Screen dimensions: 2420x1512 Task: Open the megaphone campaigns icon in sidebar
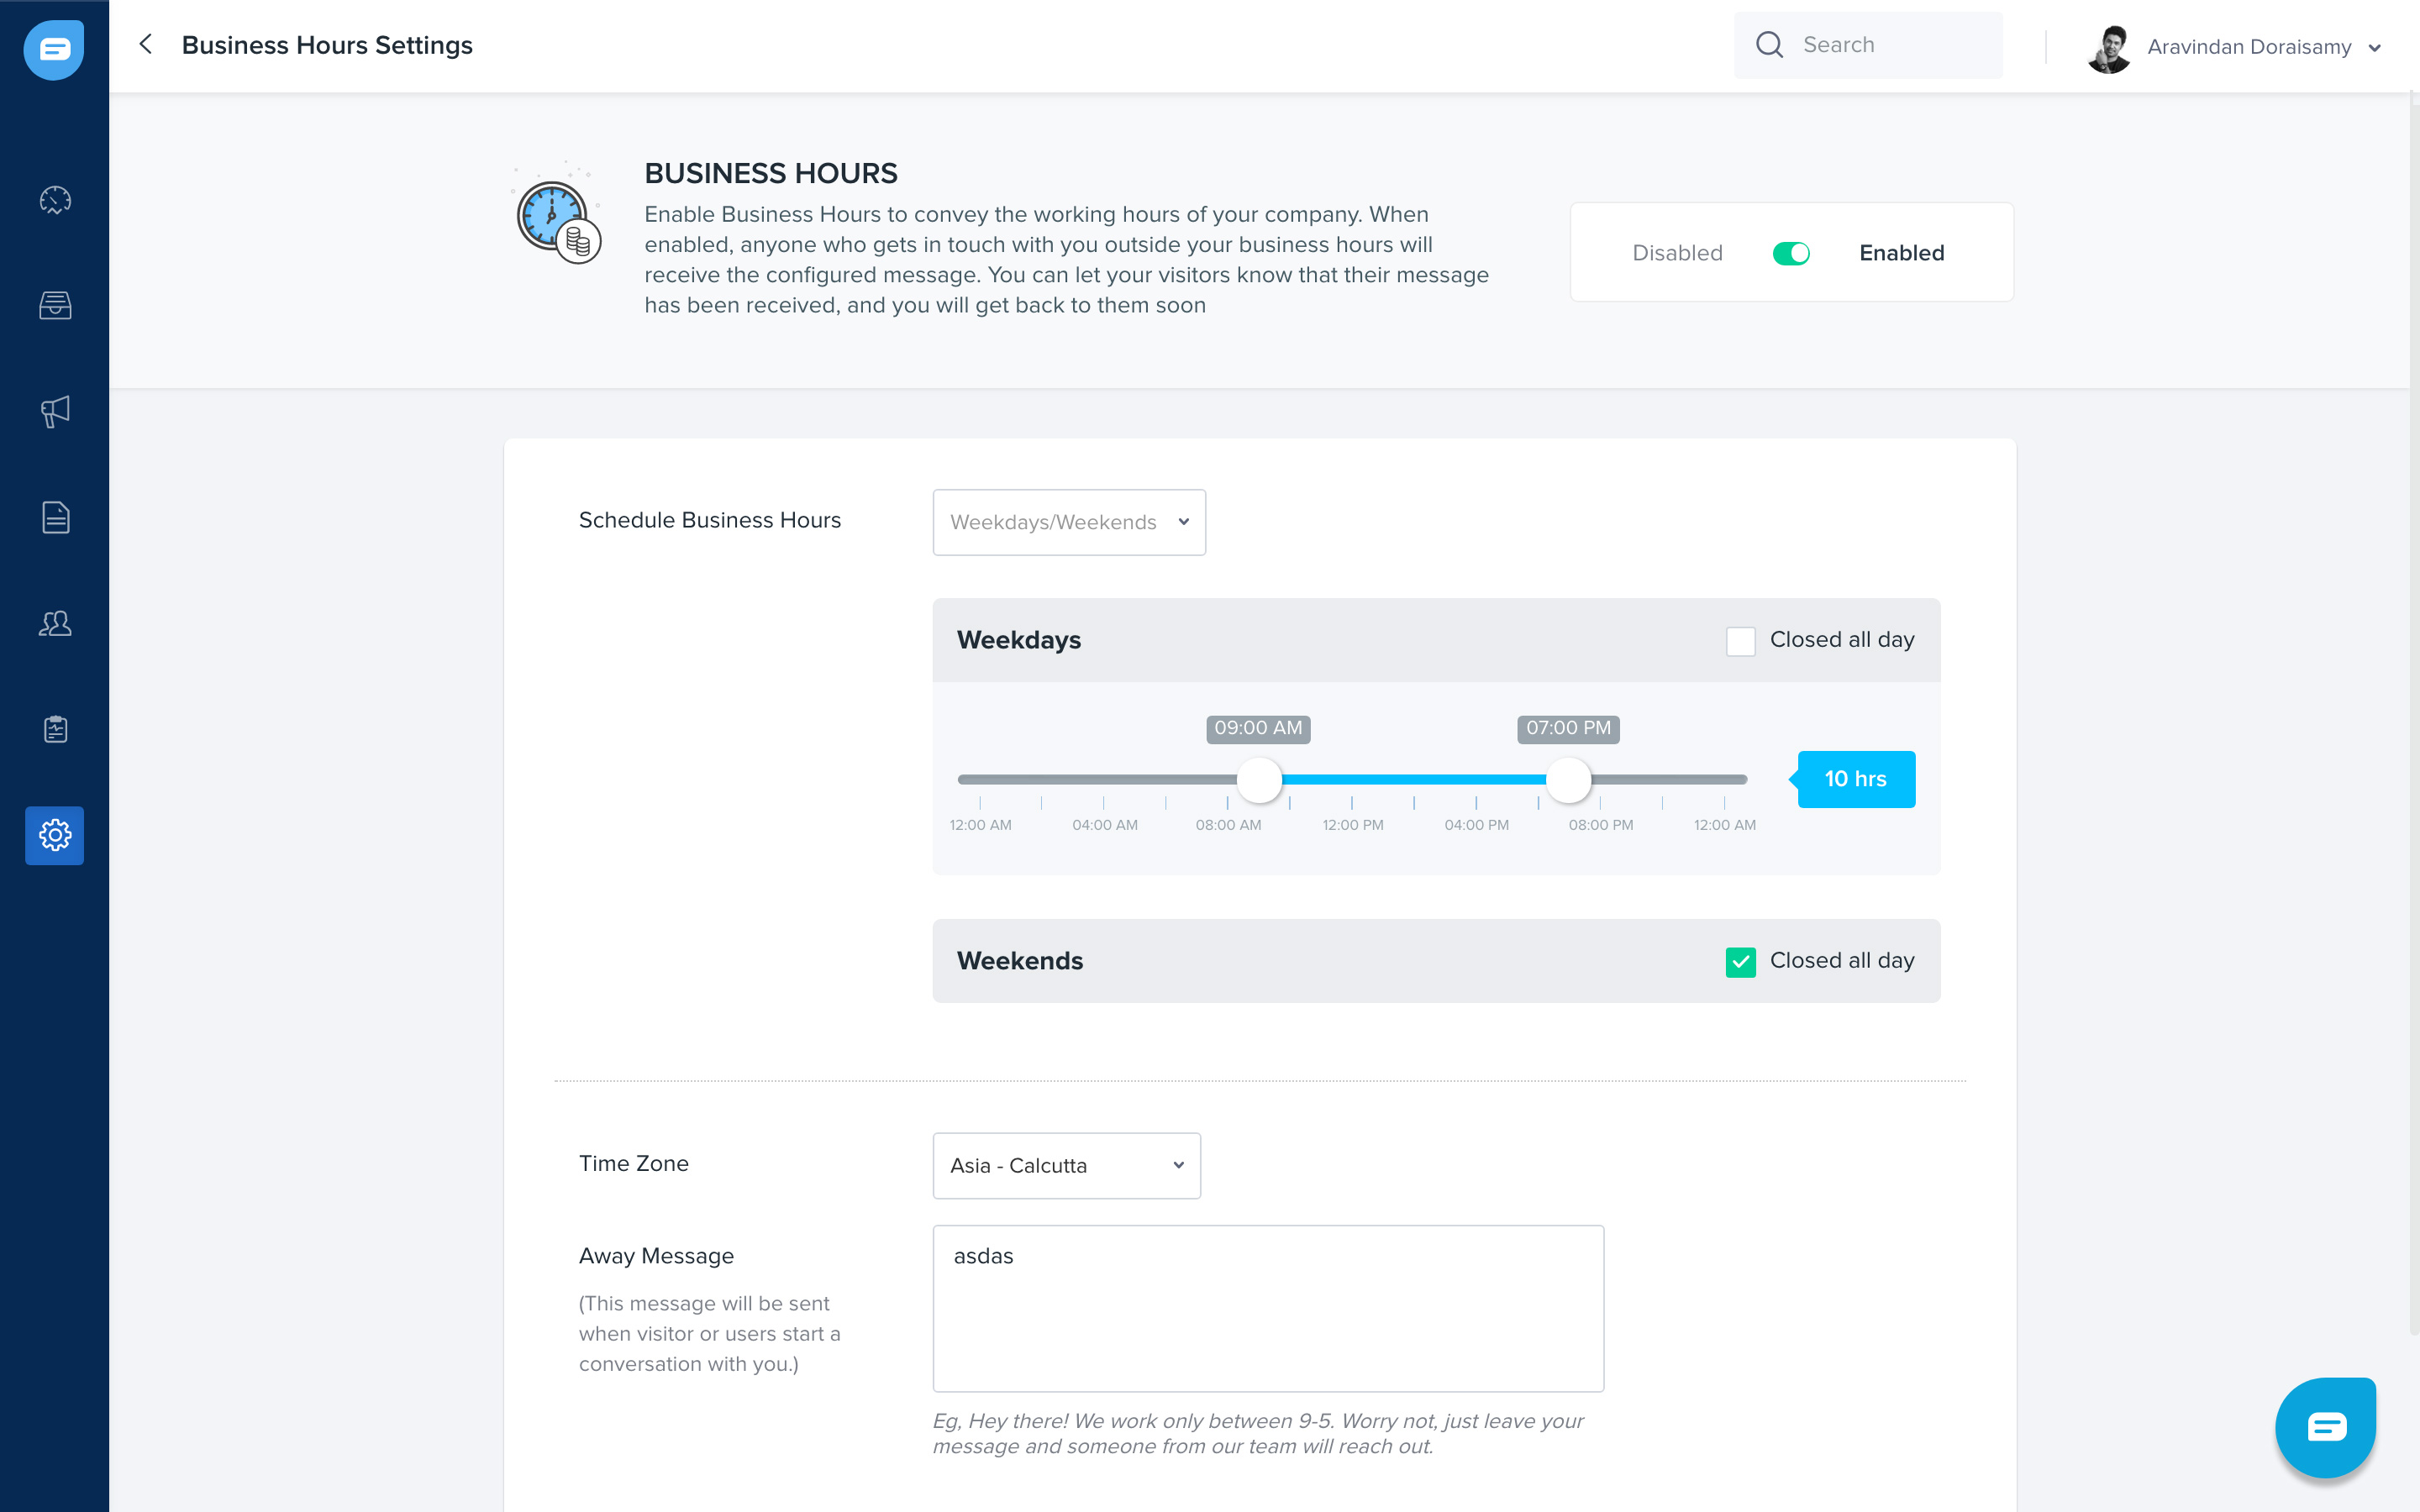(55, 411)
